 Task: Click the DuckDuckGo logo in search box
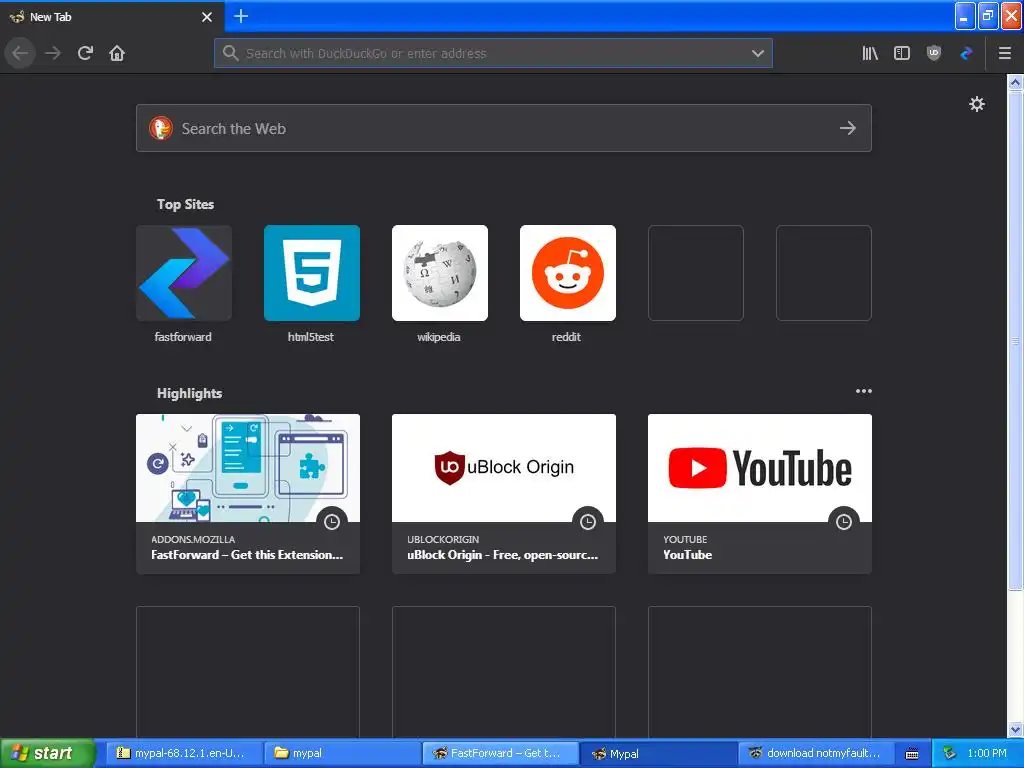[161, 128]
